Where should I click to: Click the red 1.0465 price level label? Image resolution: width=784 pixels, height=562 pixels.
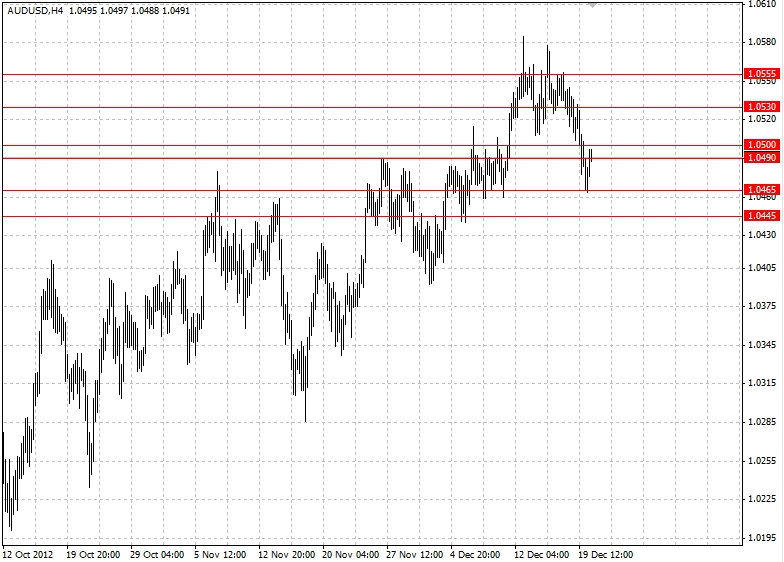(762, 190)
